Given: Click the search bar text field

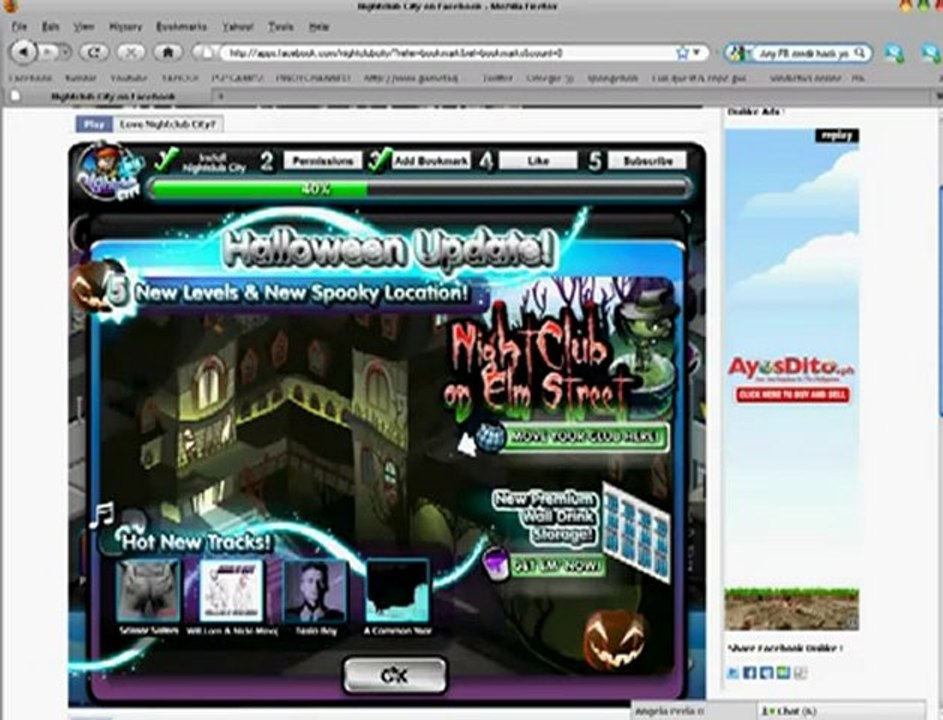Looking at the screenshot, I should 802,53.
